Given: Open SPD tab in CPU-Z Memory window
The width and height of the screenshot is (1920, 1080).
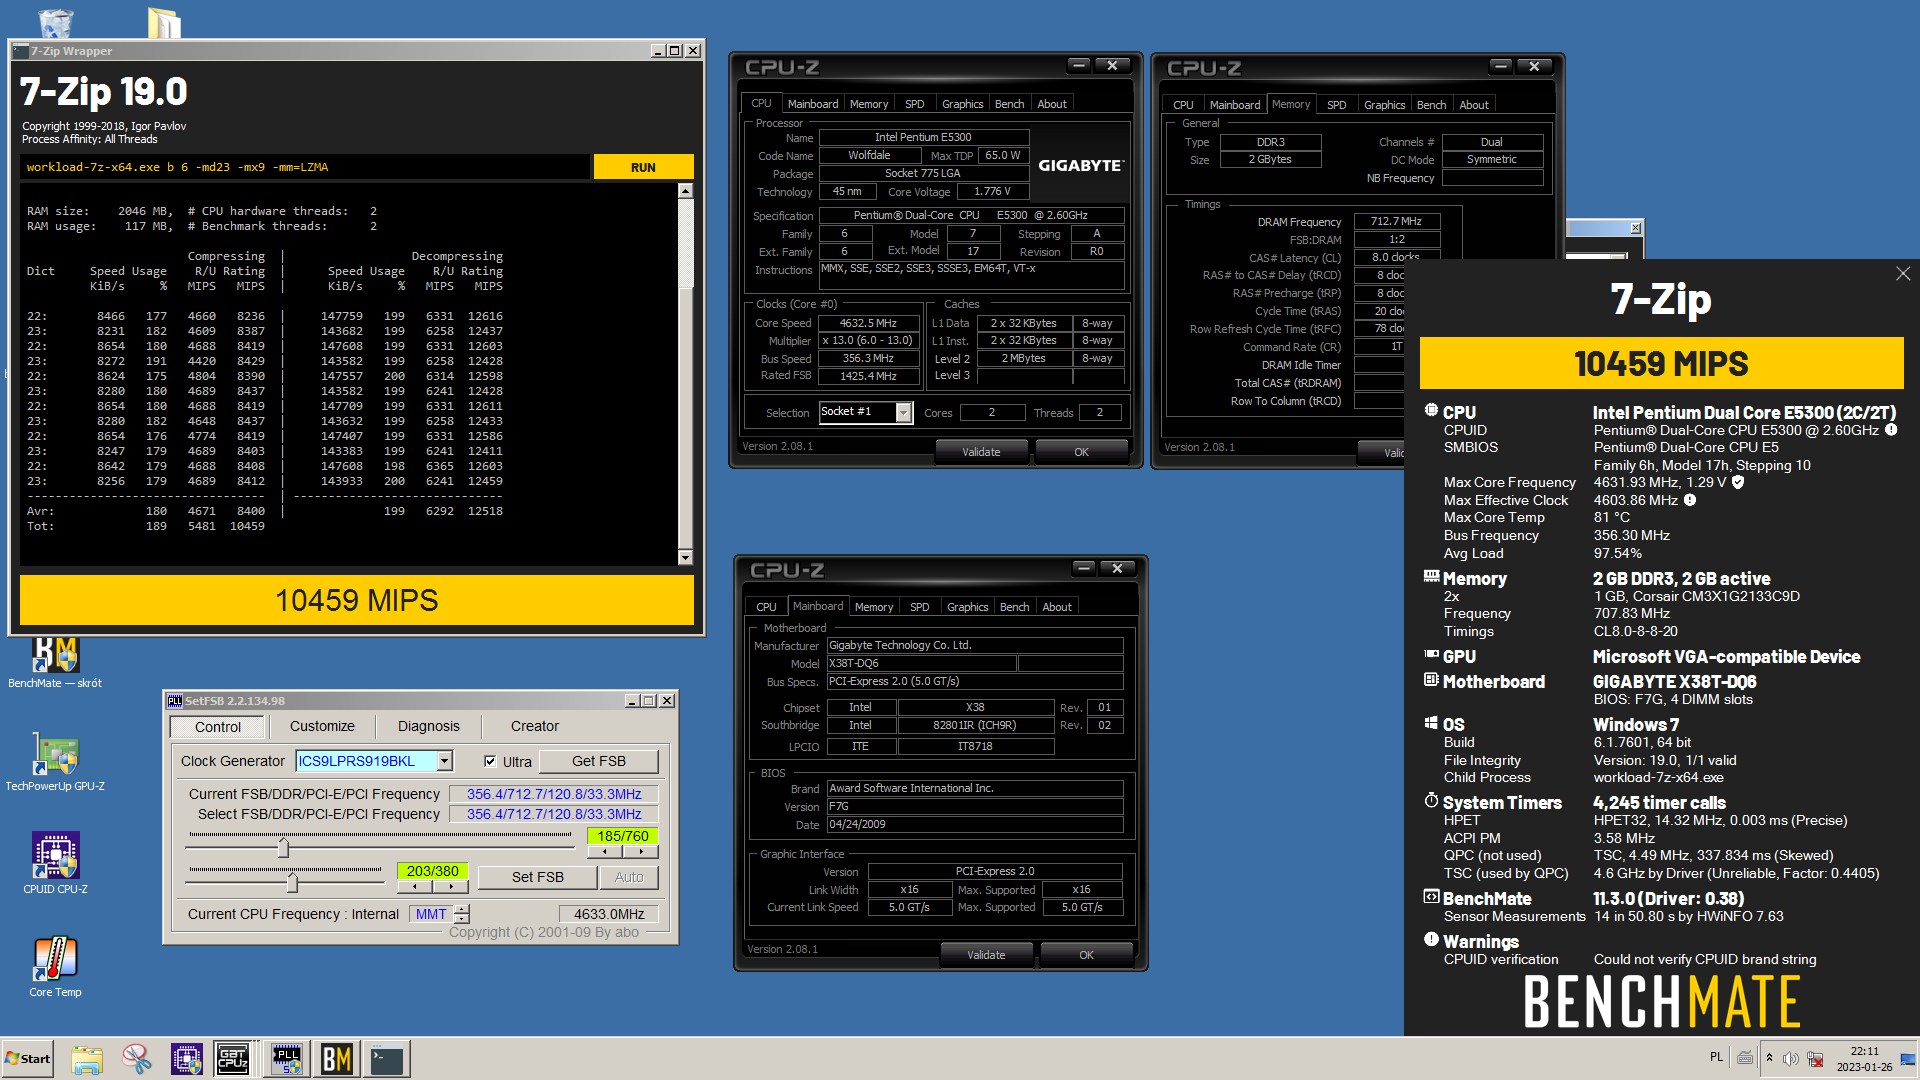Looking at the screenshot, I should coord(1336,105).
